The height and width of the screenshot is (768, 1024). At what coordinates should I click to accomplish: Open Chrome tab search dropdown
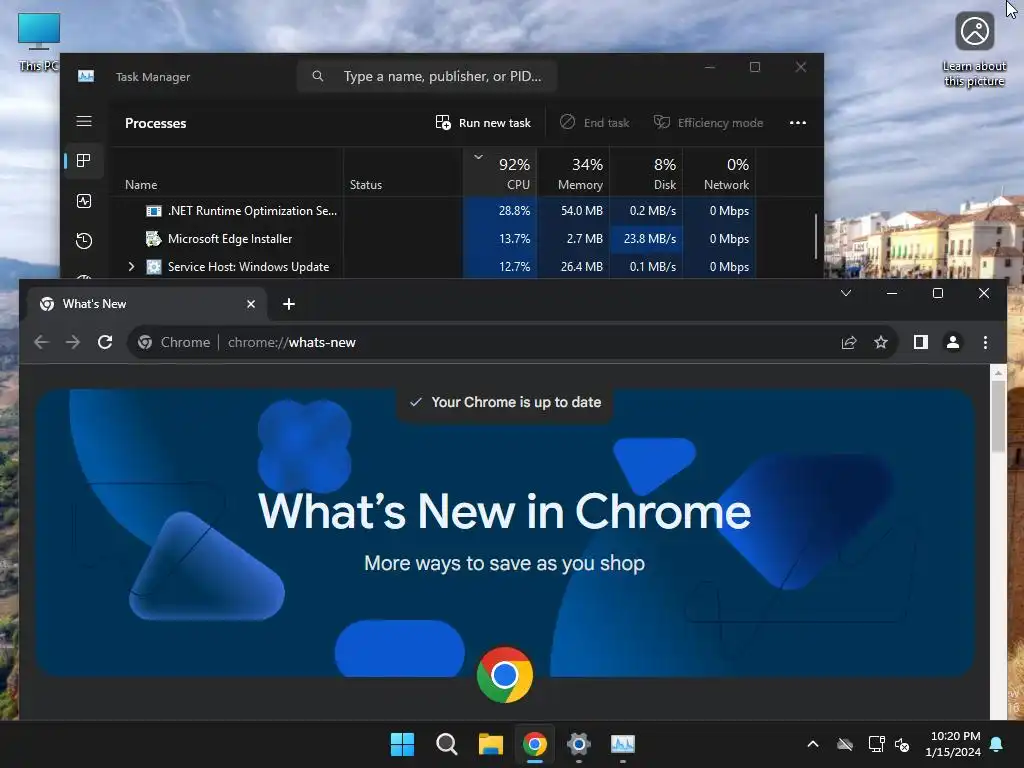tap(846, 293)
